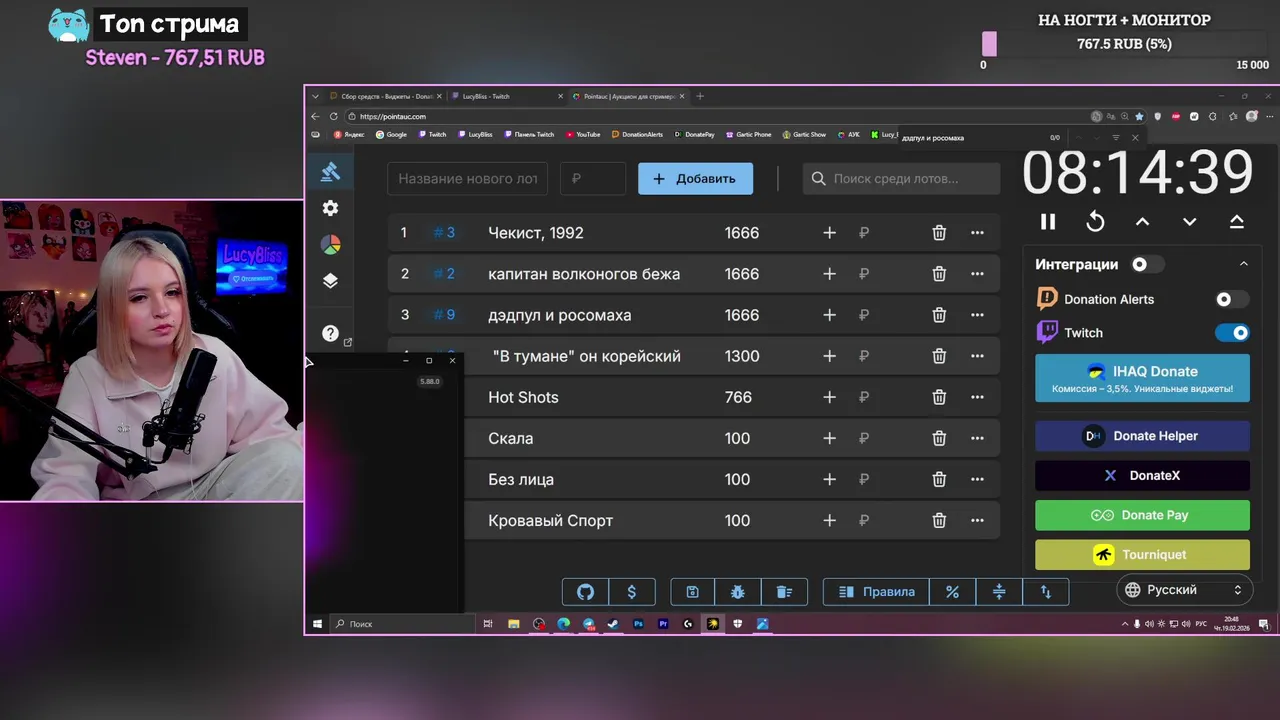This screenshot has width=1280, height=720.
Task: Click the Добавить button
Action: click(695, 179)
